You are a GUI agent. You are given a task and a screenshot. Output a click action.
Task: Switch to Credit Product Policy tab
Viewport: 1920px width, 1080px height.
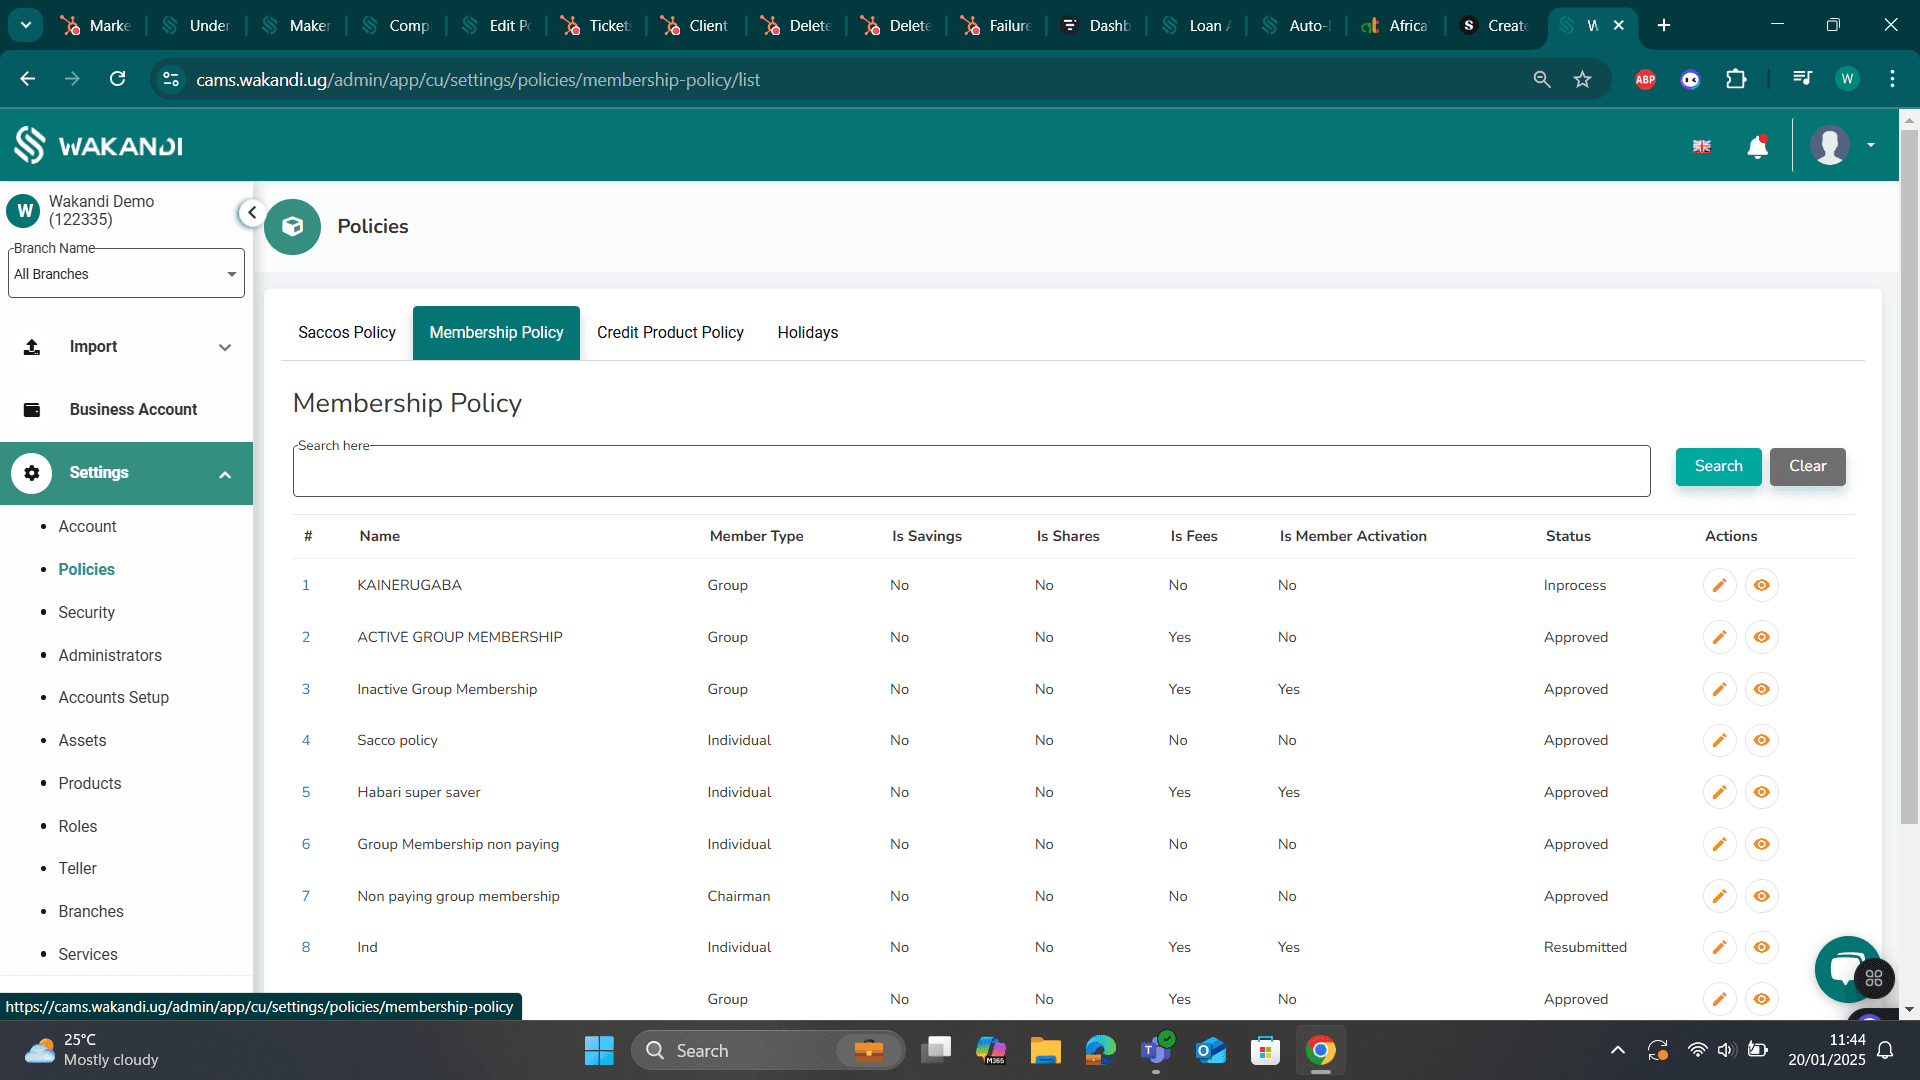pos(670,333)
